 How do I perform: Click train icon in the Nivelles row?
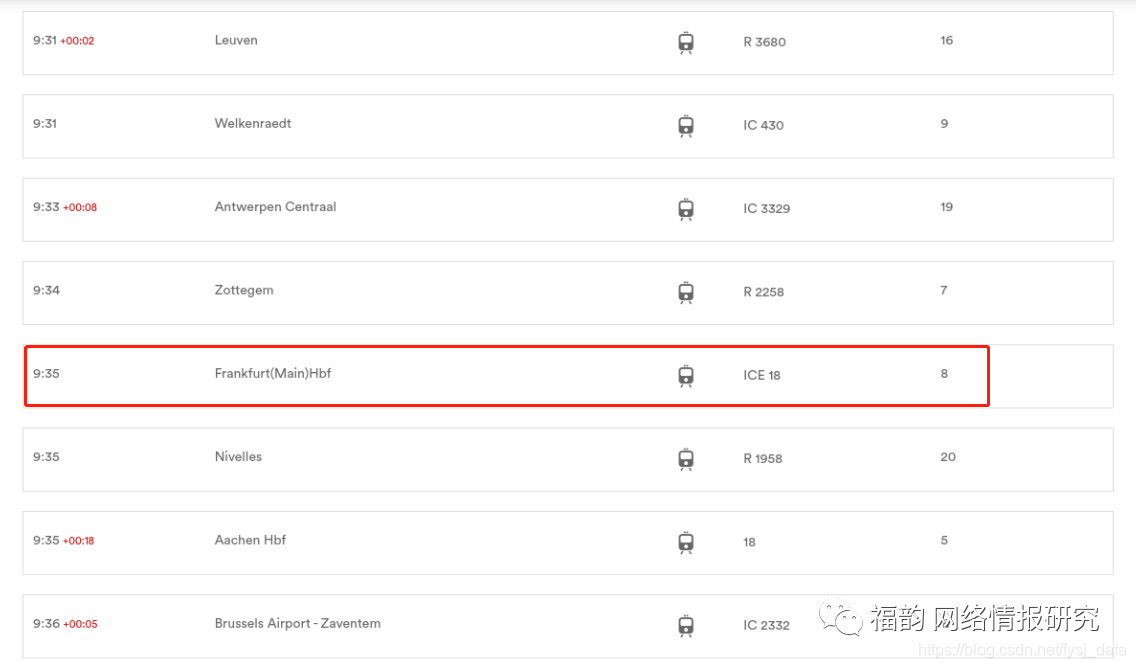click(x=685, y=459)
